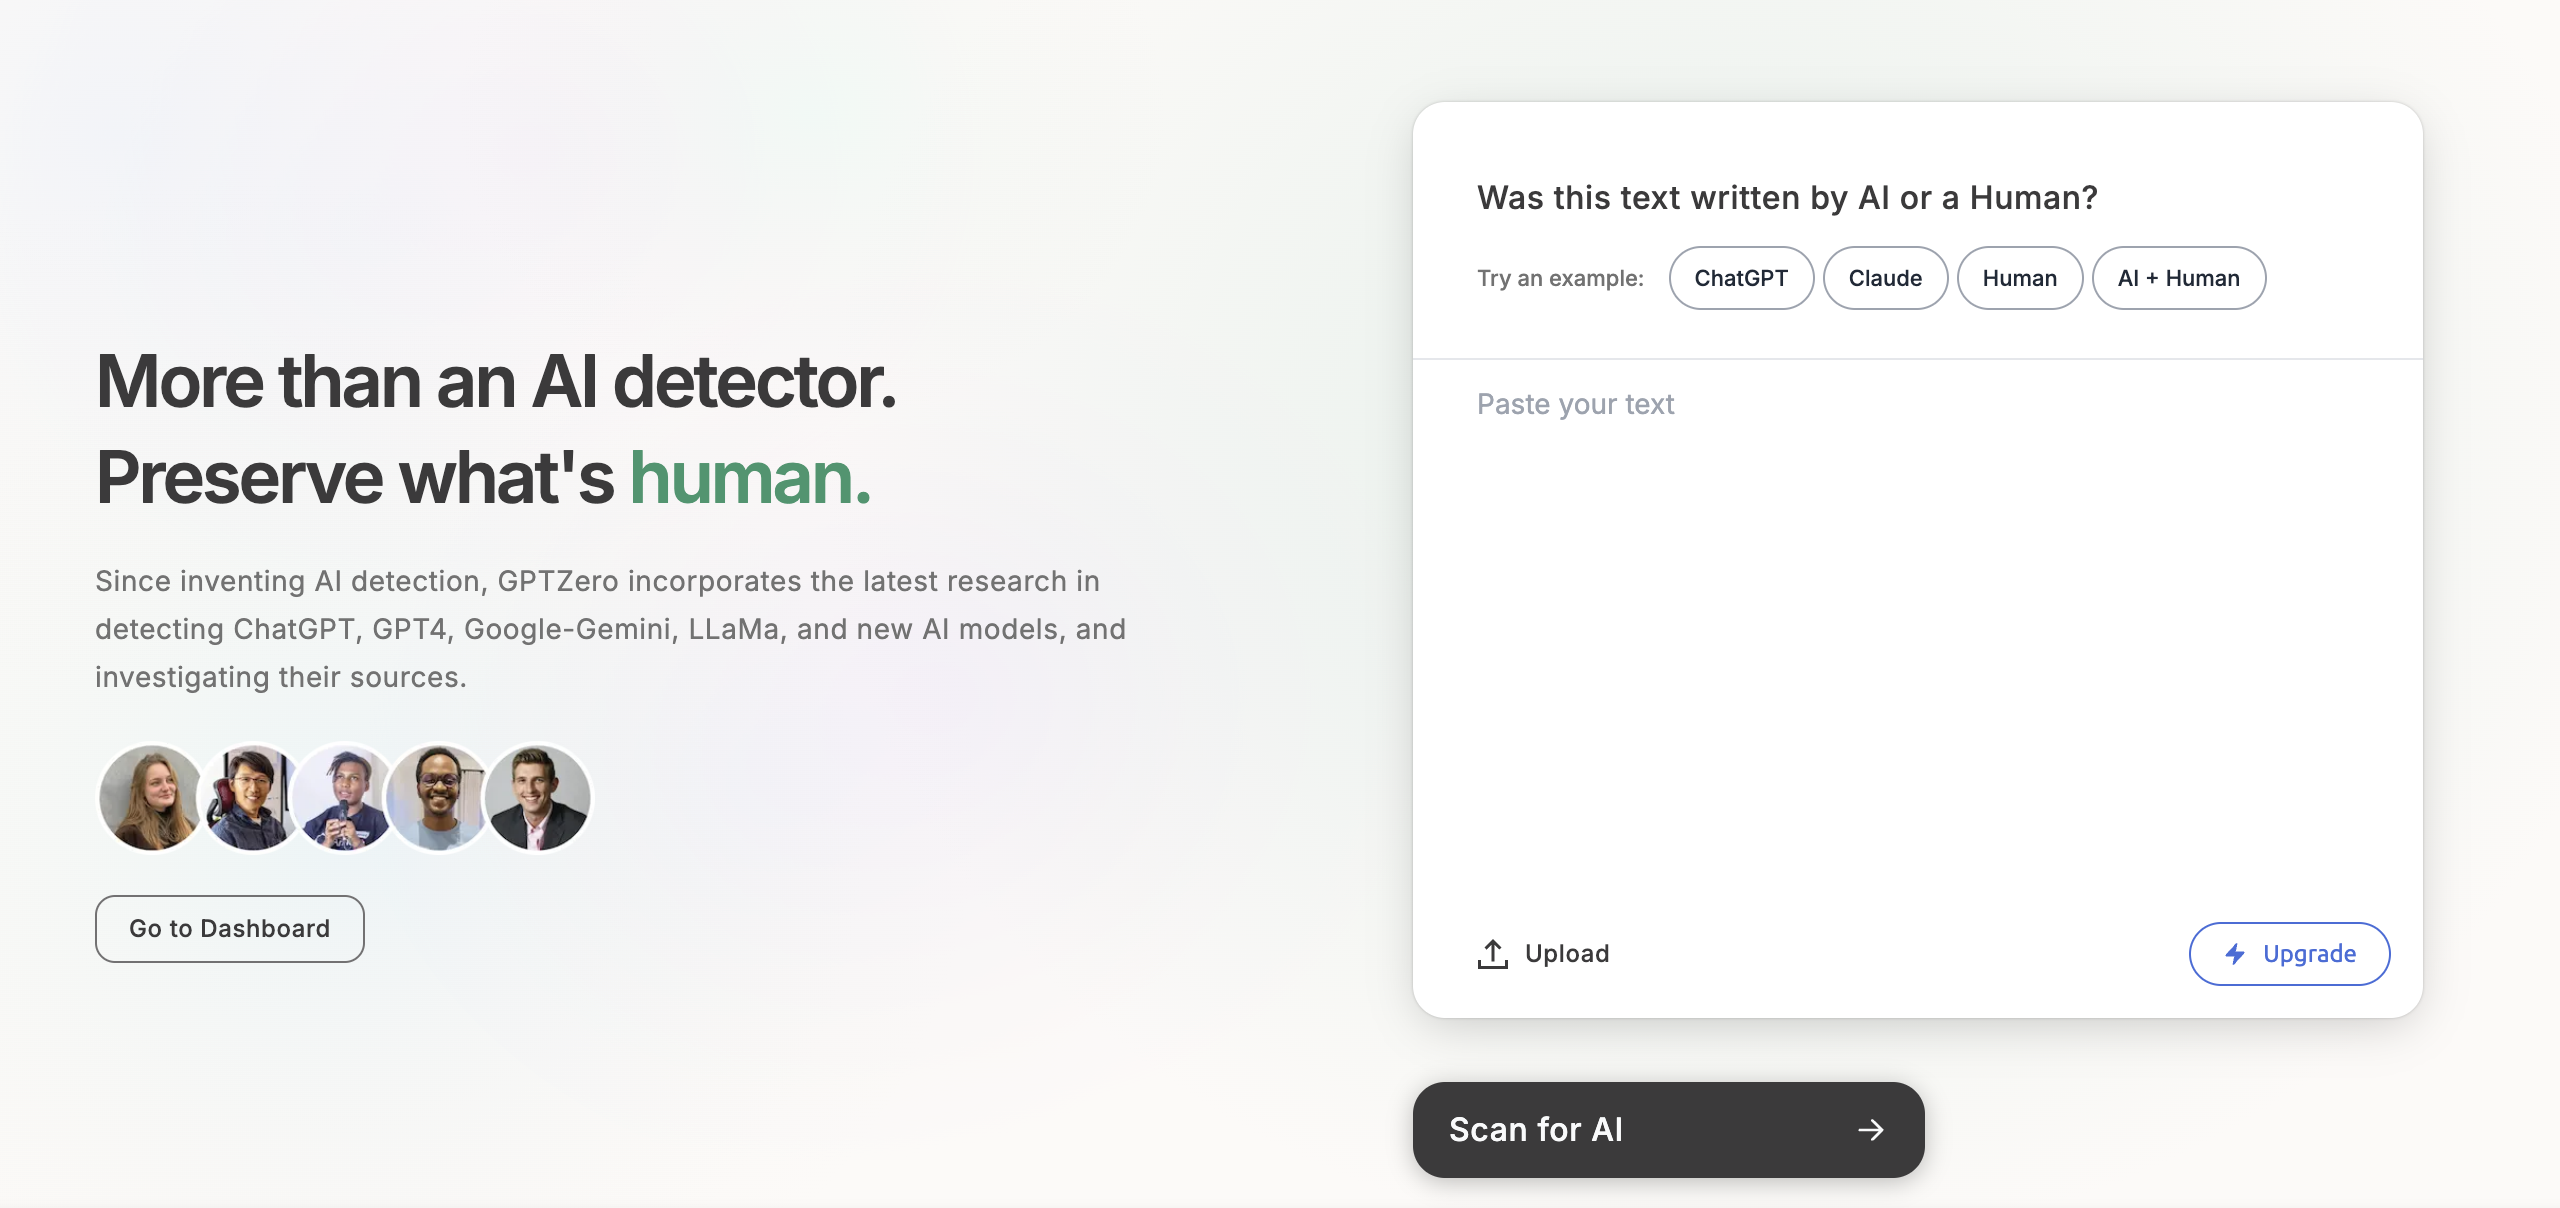
Task: Click the fifth avatar of man in suit
Action: click(539, 798)
